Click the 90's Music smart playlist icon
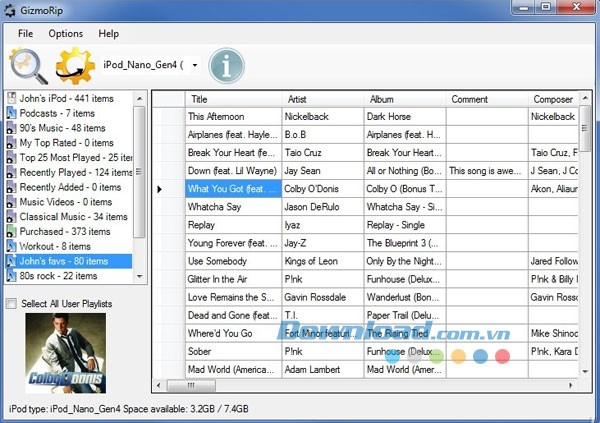Viewport: 600px width, 423px height. (11, 128)
